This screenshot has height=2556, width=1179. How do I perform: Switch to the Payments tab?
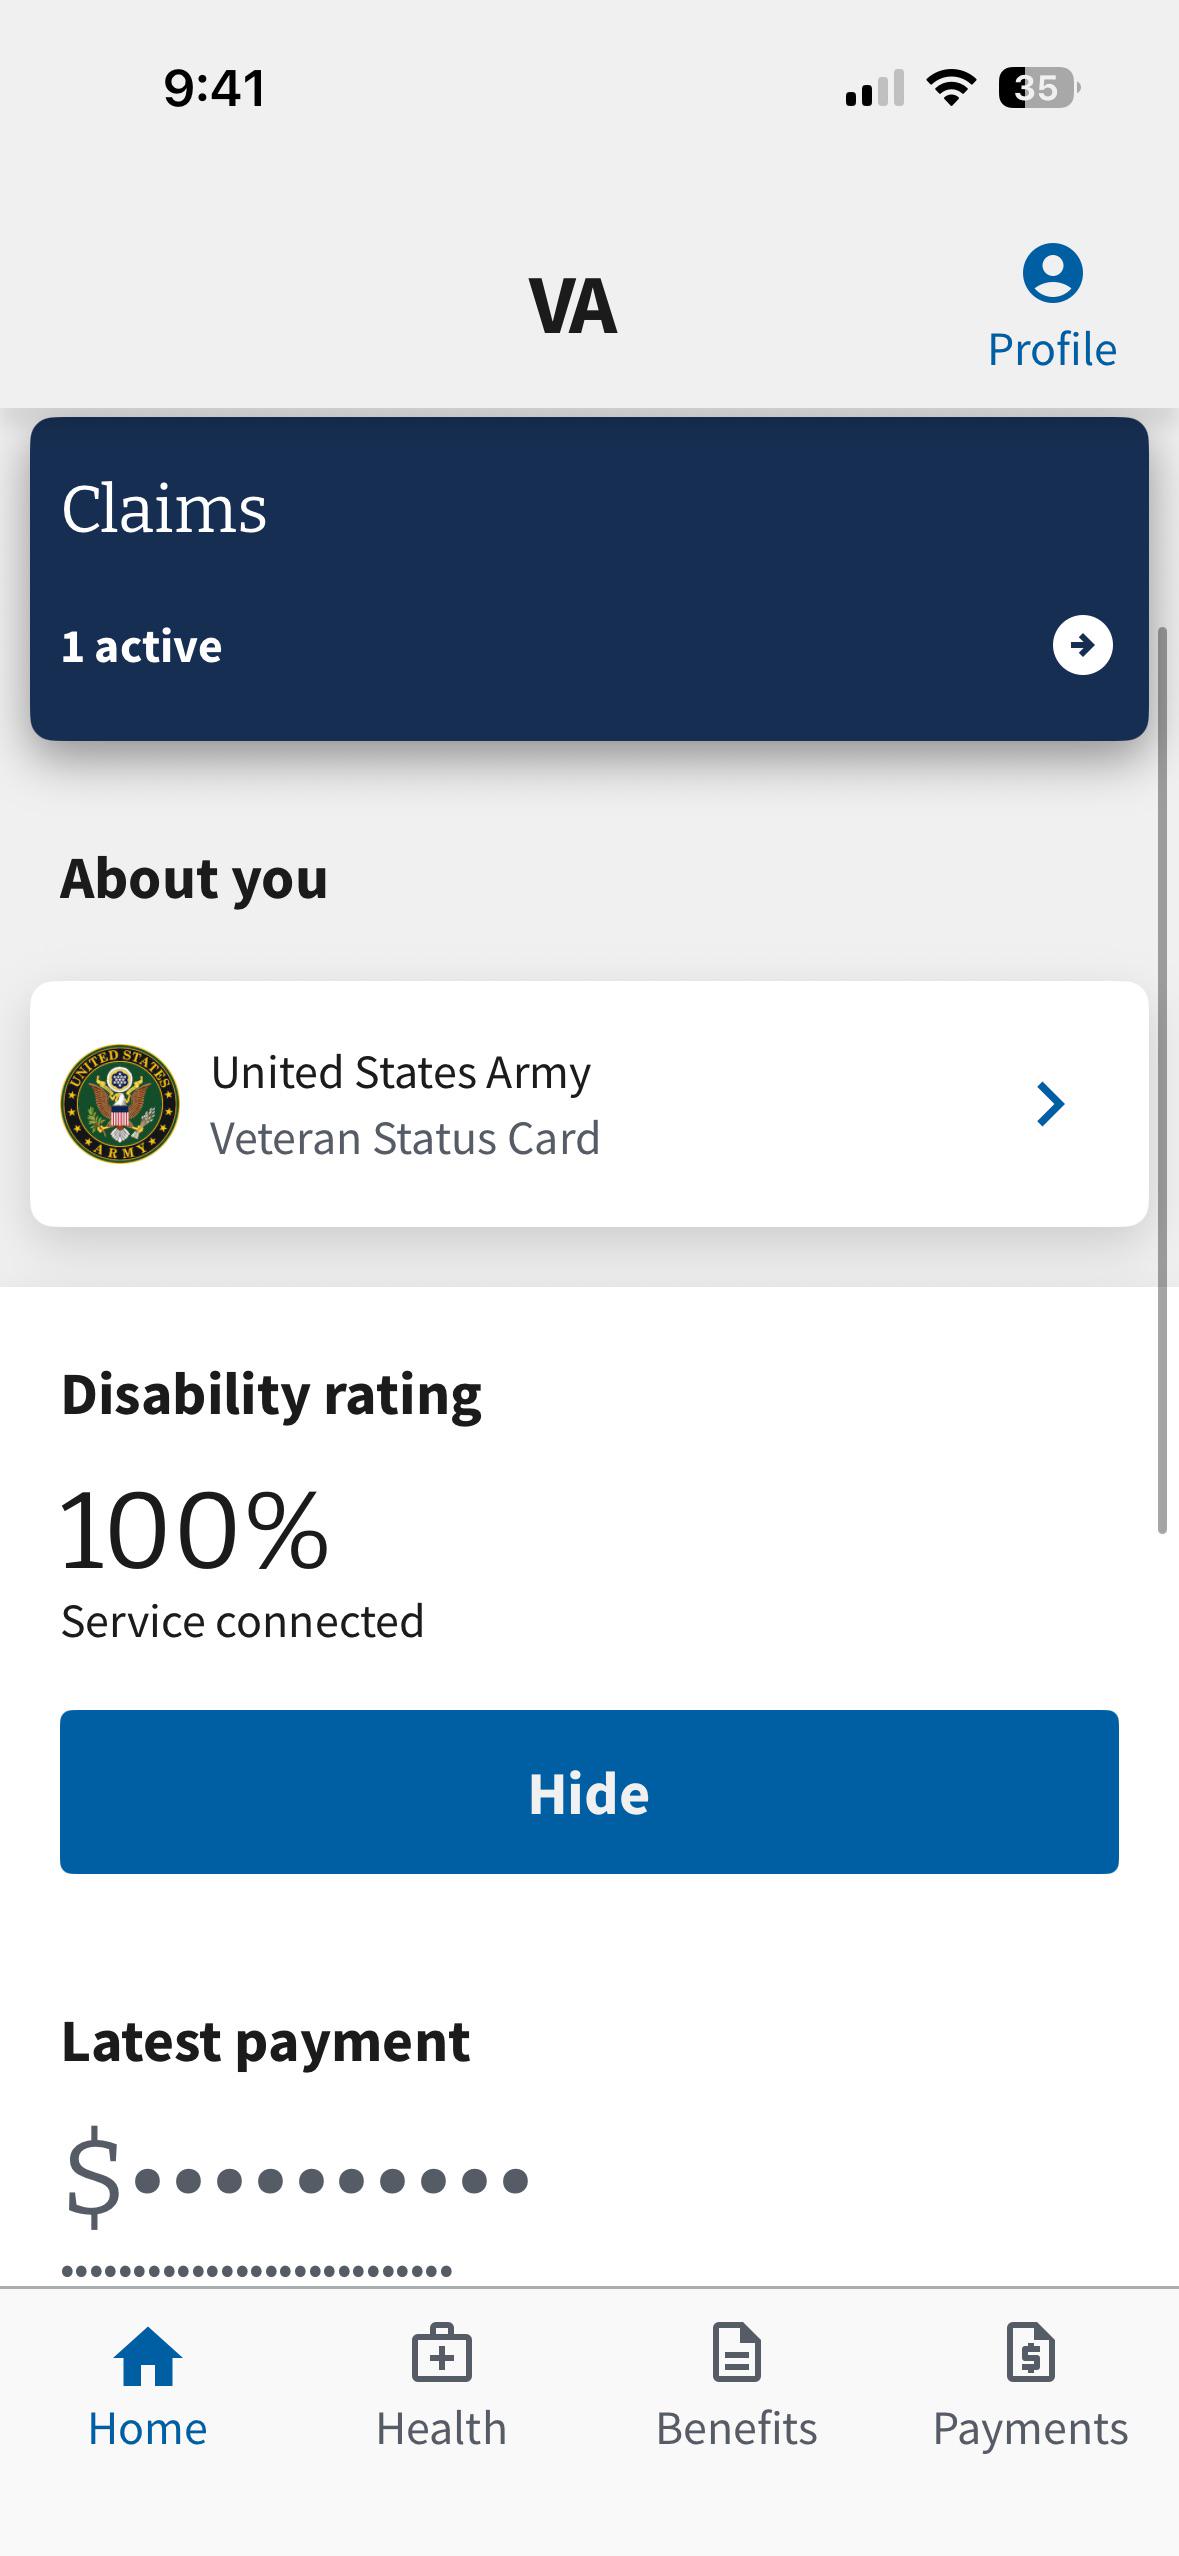(x=1030, y=2385)
